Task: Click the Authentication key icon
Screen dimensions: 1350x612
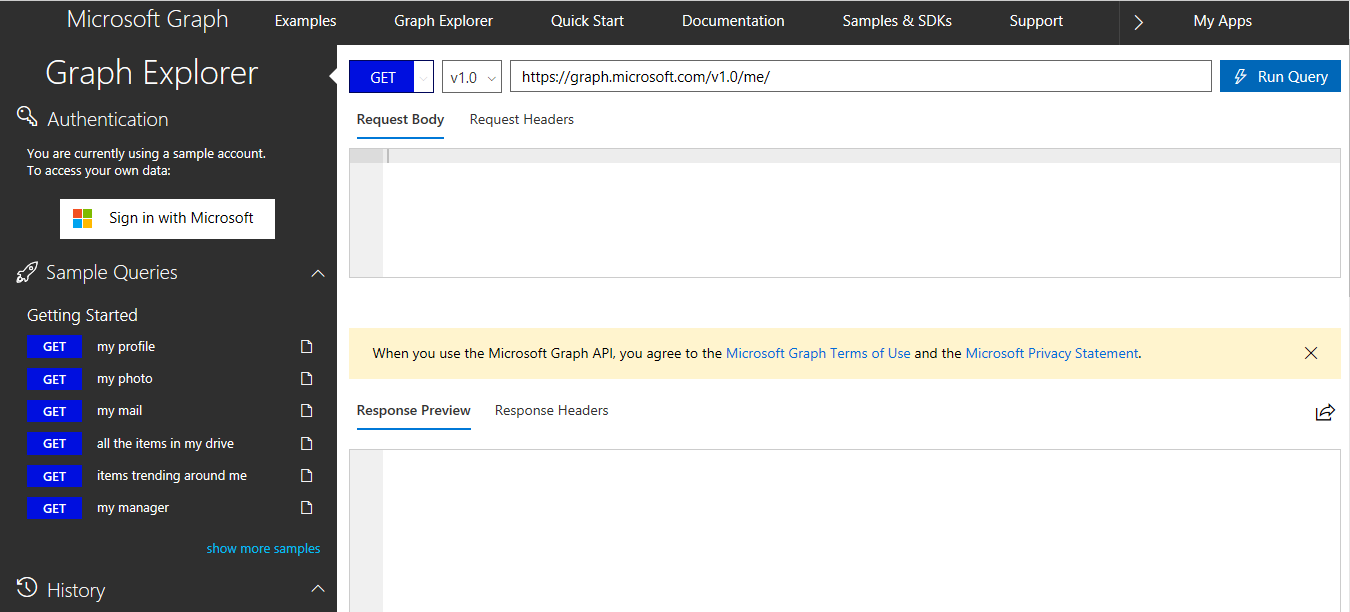Action: click(x=27, y=117)
